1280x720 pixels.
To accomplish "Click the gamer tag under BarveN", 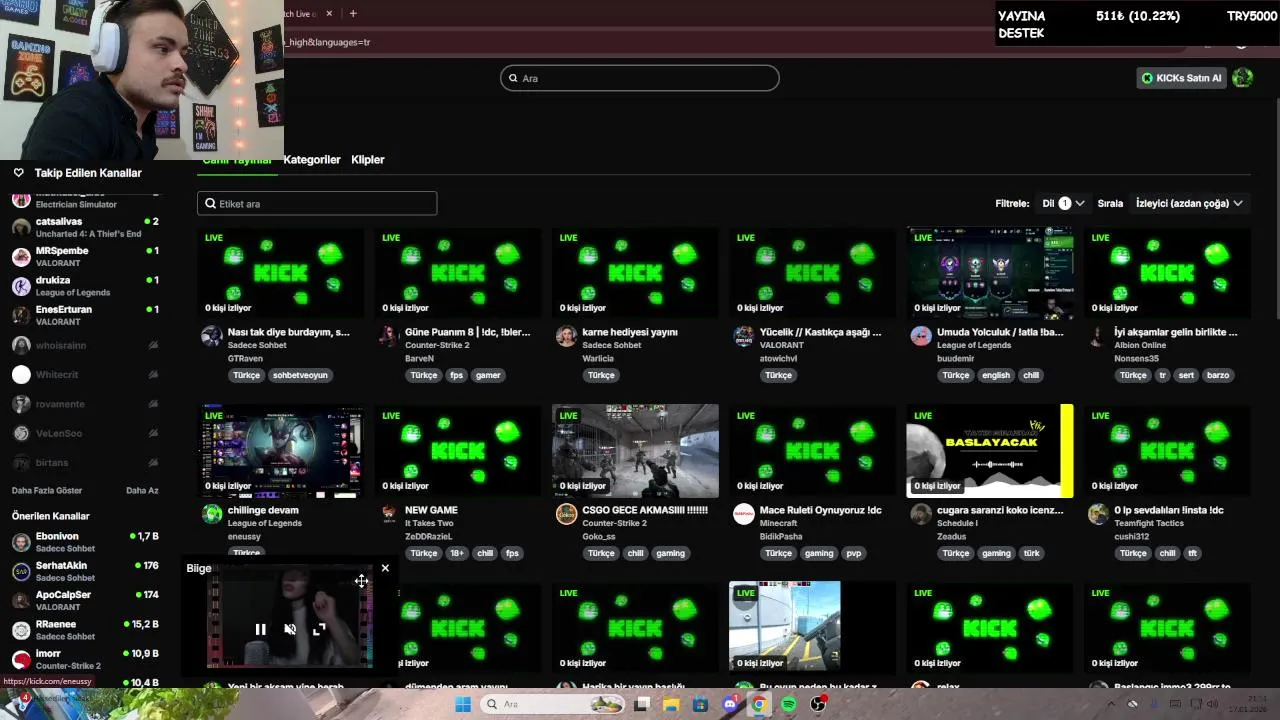I will (x=488, y=375).
